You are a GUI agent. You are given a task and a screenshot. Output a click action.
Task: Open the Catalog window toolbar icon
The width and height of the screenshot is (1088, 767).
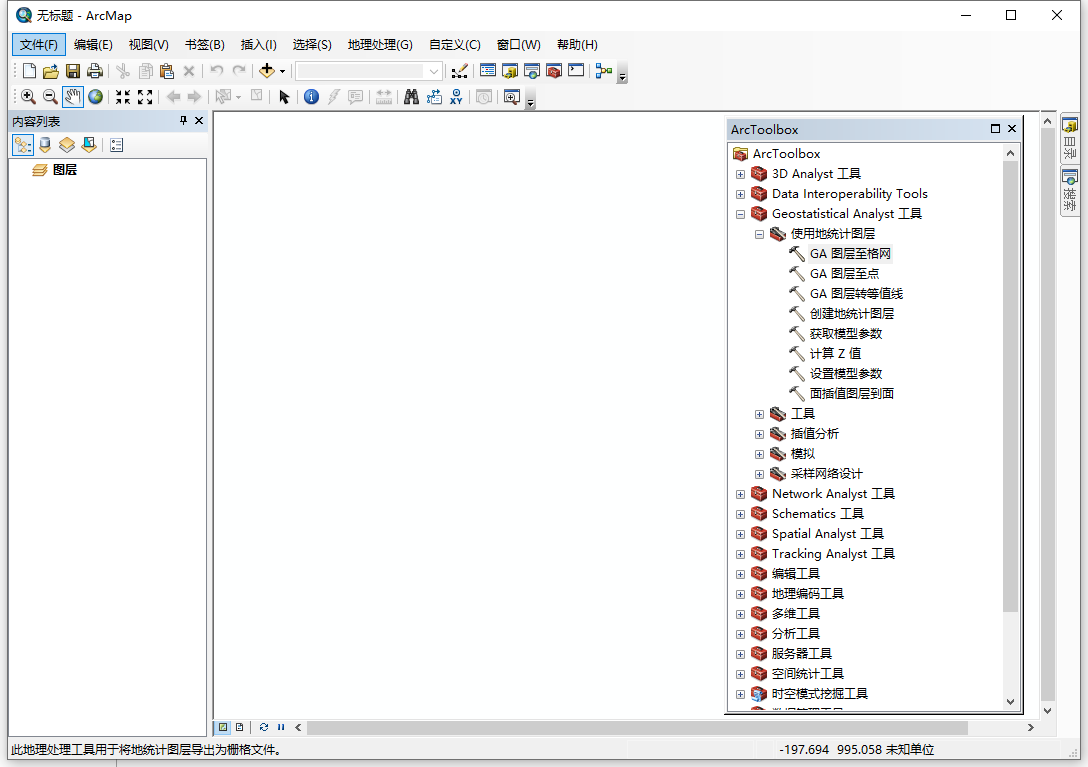(x=510, y=71)
